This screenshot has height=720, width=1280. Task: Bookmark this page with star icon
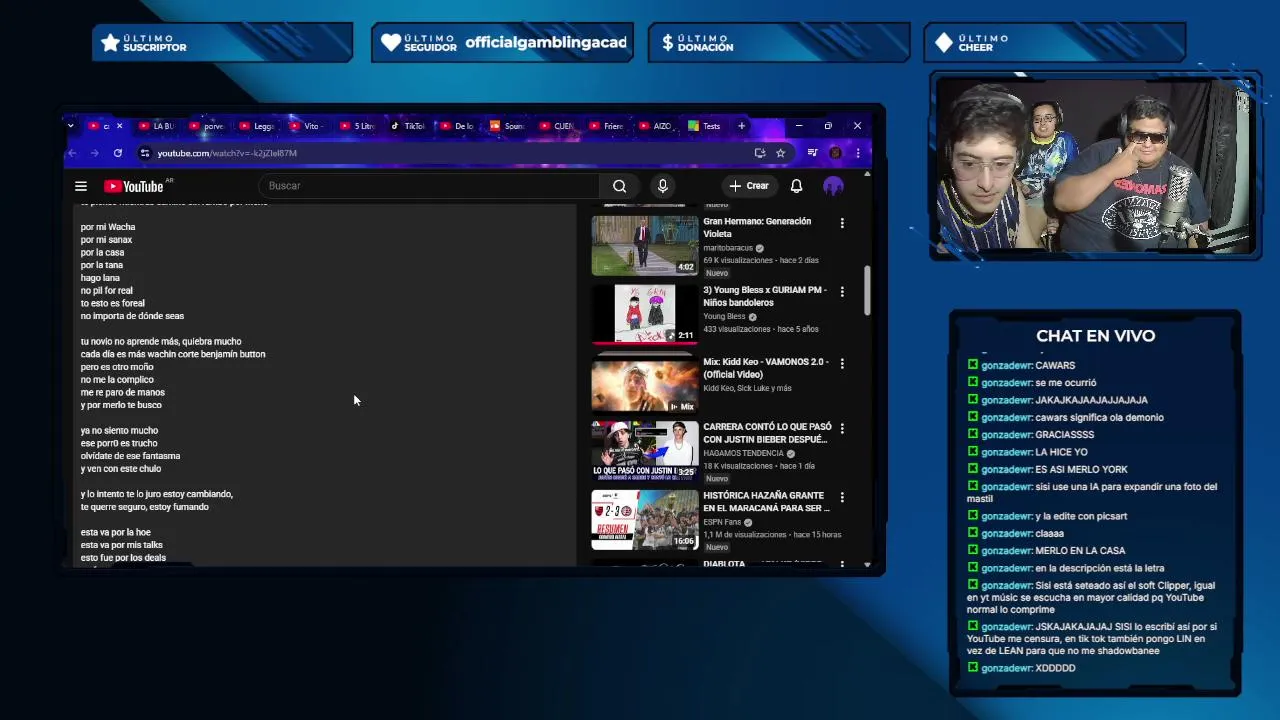(x=781, y=153)
